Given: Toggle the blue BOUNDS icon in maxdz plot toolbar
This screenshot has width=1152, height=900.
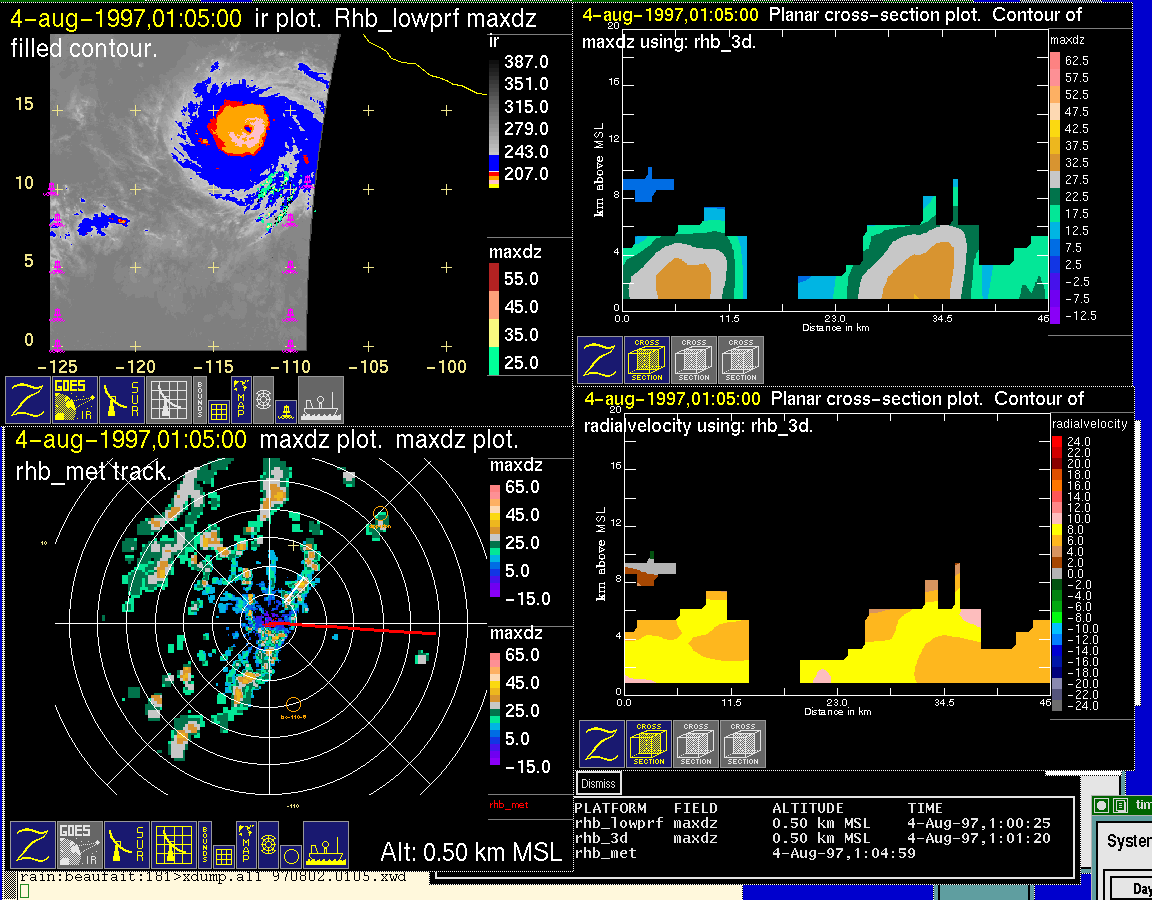Looking at the screenshot, I should click(x=205, y=845).
